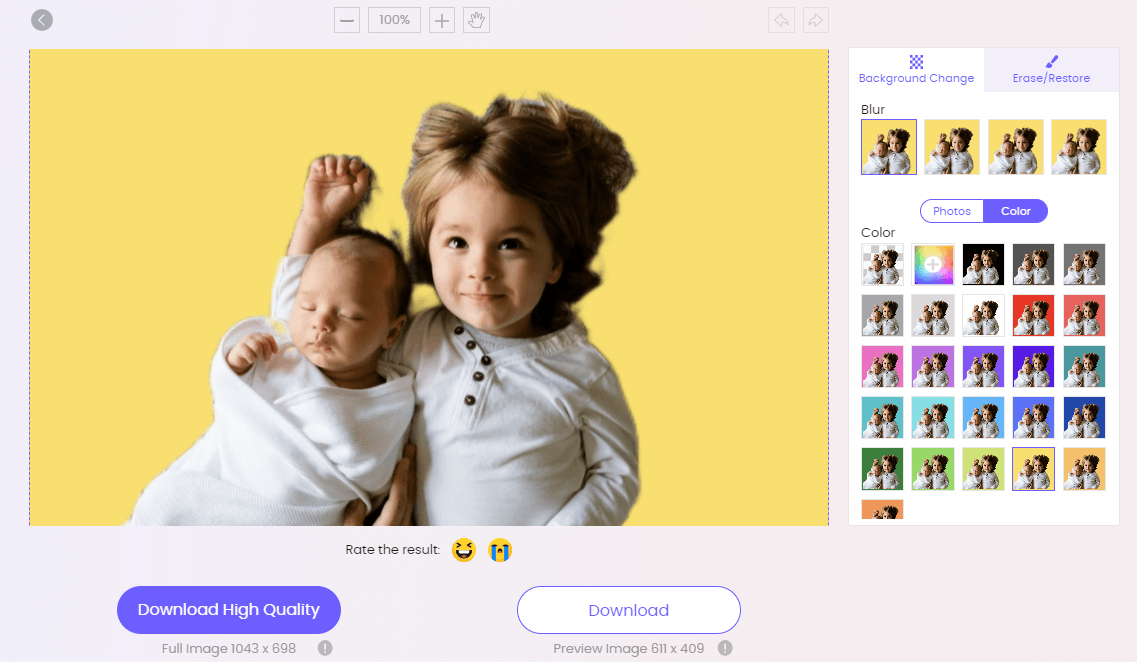
Task: Toggle the Color background mode
Action: (x=1016, y=210)
